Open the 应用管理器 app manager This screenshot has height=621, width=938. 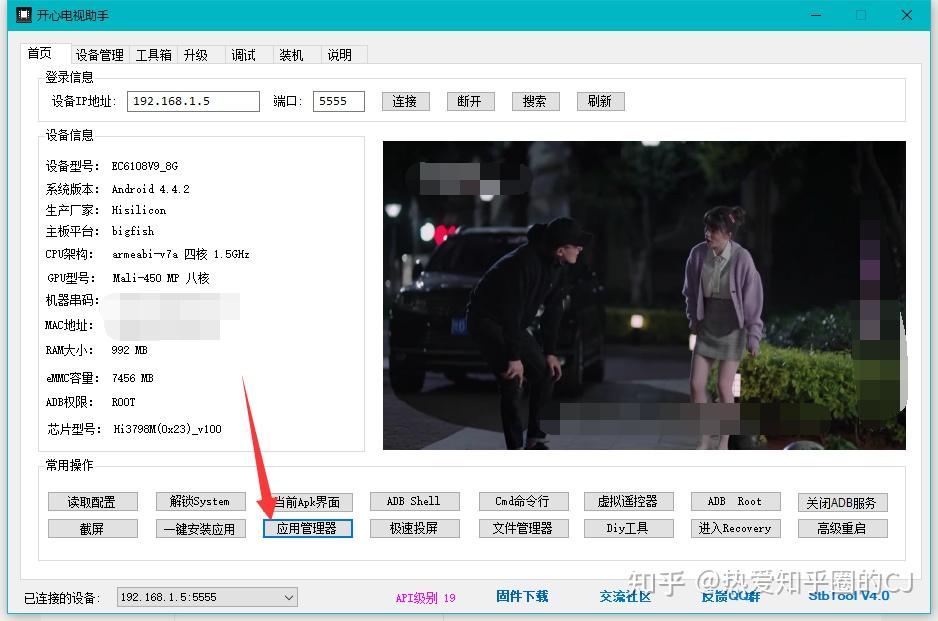(x=307, y=529)
